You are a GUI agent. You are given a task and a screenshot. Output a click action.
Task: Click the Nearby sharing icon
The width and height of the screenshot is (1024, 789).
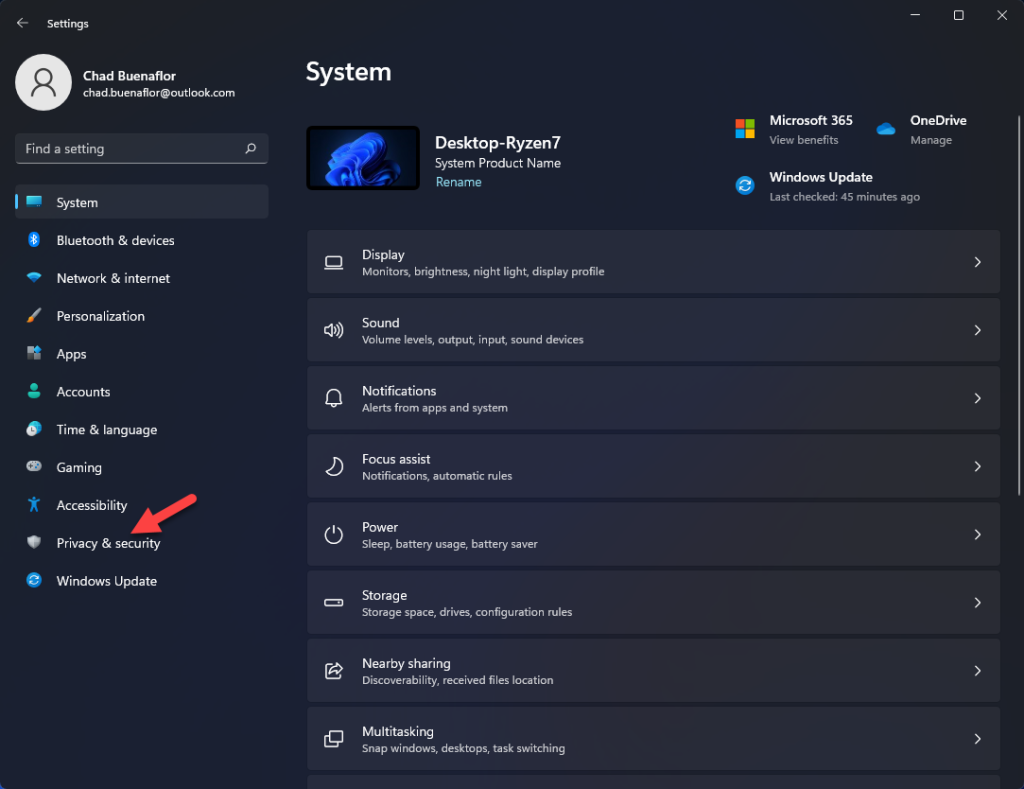[334, 671]
